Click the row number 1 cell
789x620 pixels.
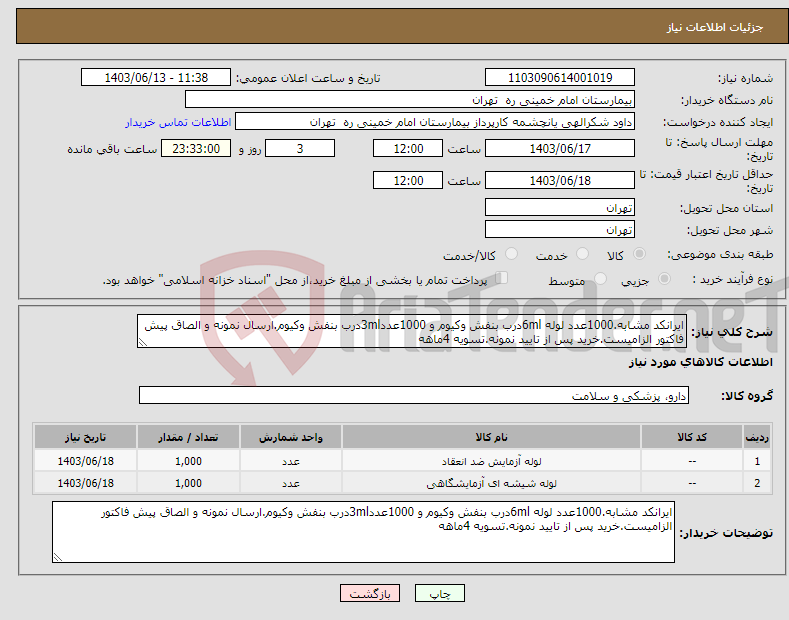point(757,461)
